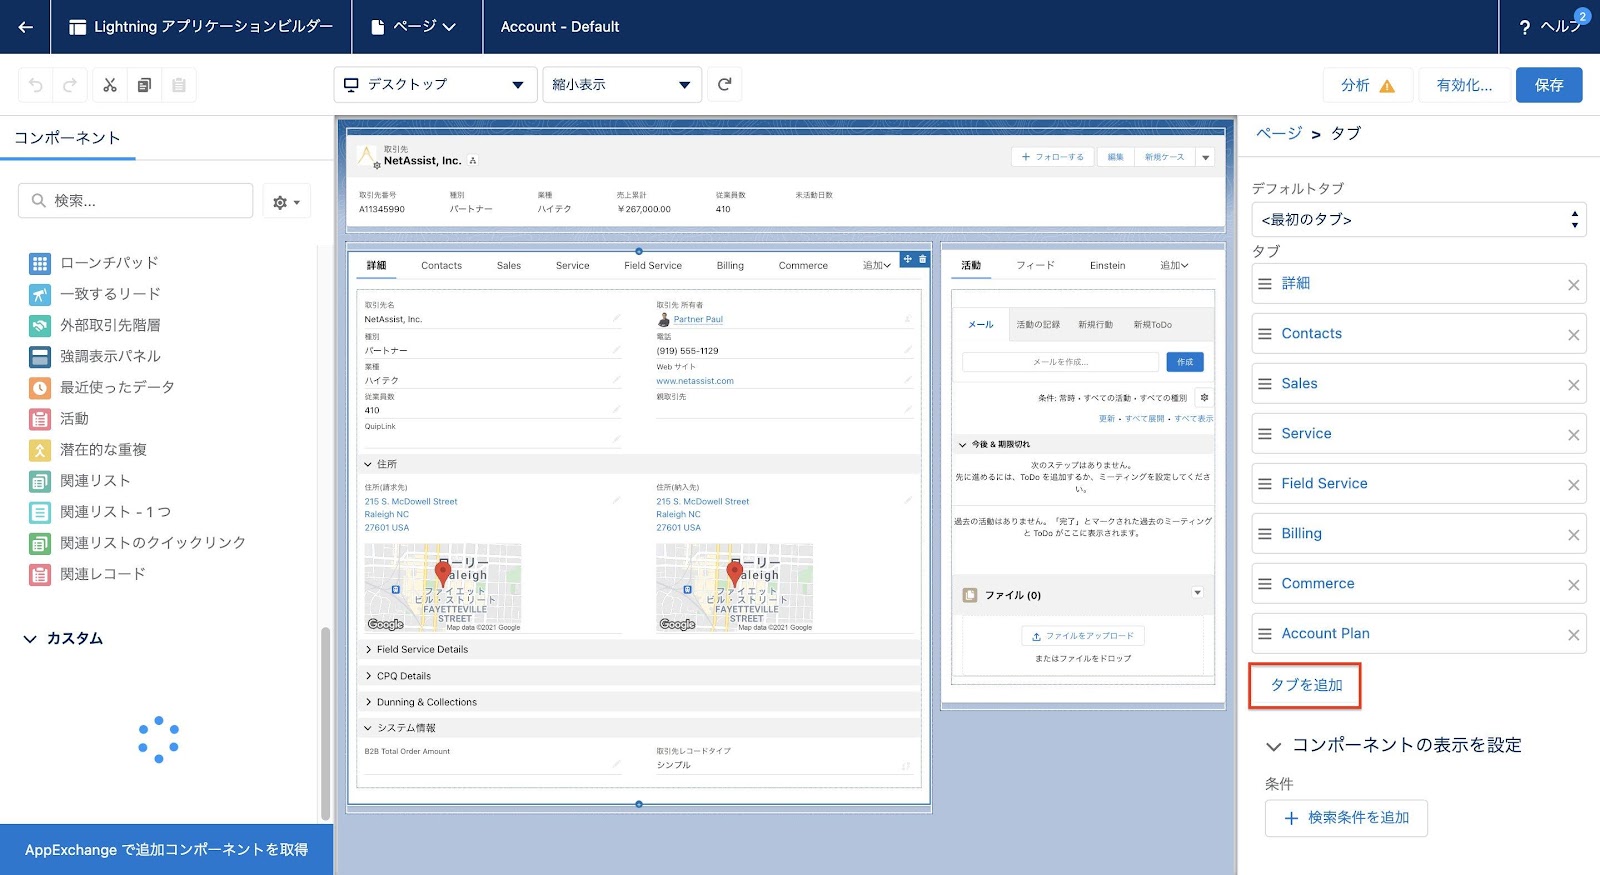The height and width of the screenshot is (875, 1600).
Task: Click the 検索条件を追加 button
Action: pos(1346,818)
